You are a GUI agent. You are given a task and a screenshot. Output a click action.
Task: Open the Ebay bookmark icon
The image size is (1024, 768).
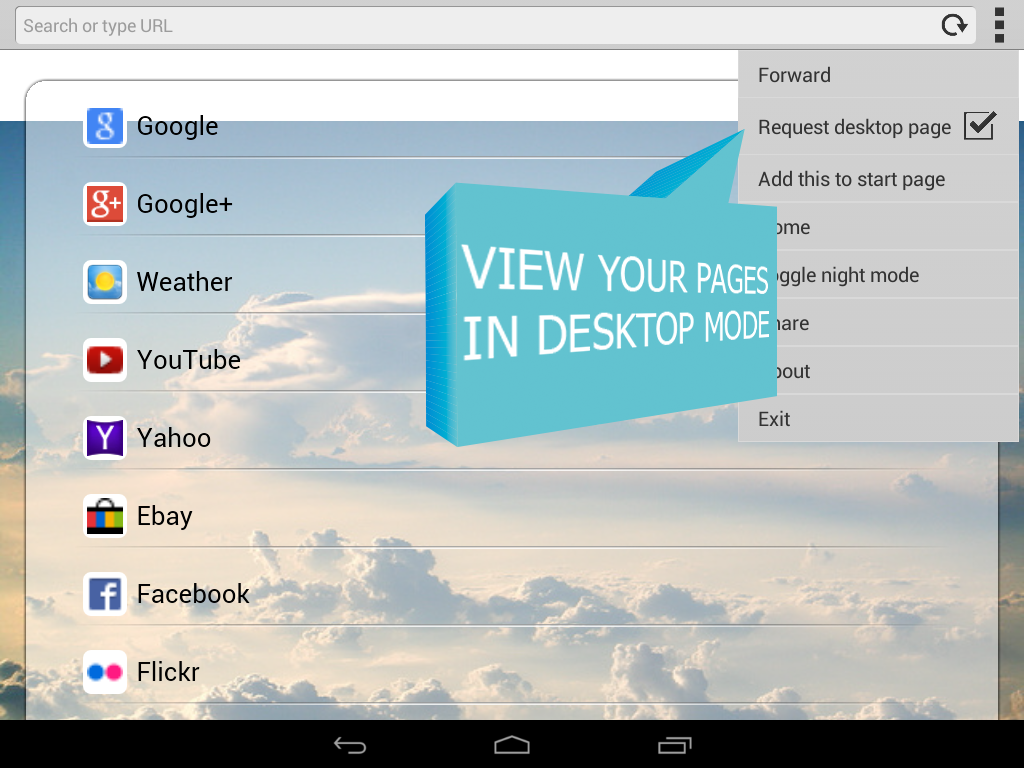tap(104, 516)
